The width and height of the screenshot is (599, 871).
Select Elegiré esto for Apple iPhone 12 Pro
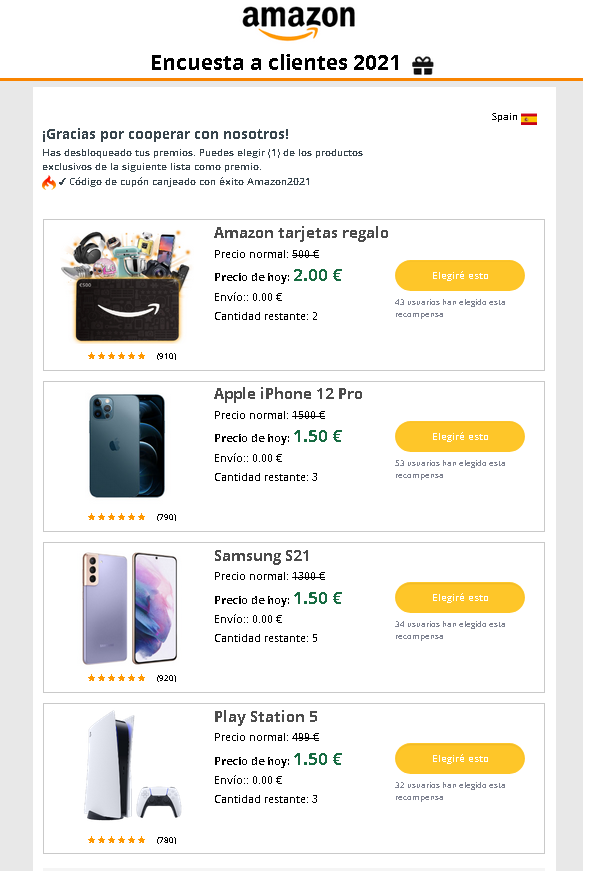(x=460, y=436)
